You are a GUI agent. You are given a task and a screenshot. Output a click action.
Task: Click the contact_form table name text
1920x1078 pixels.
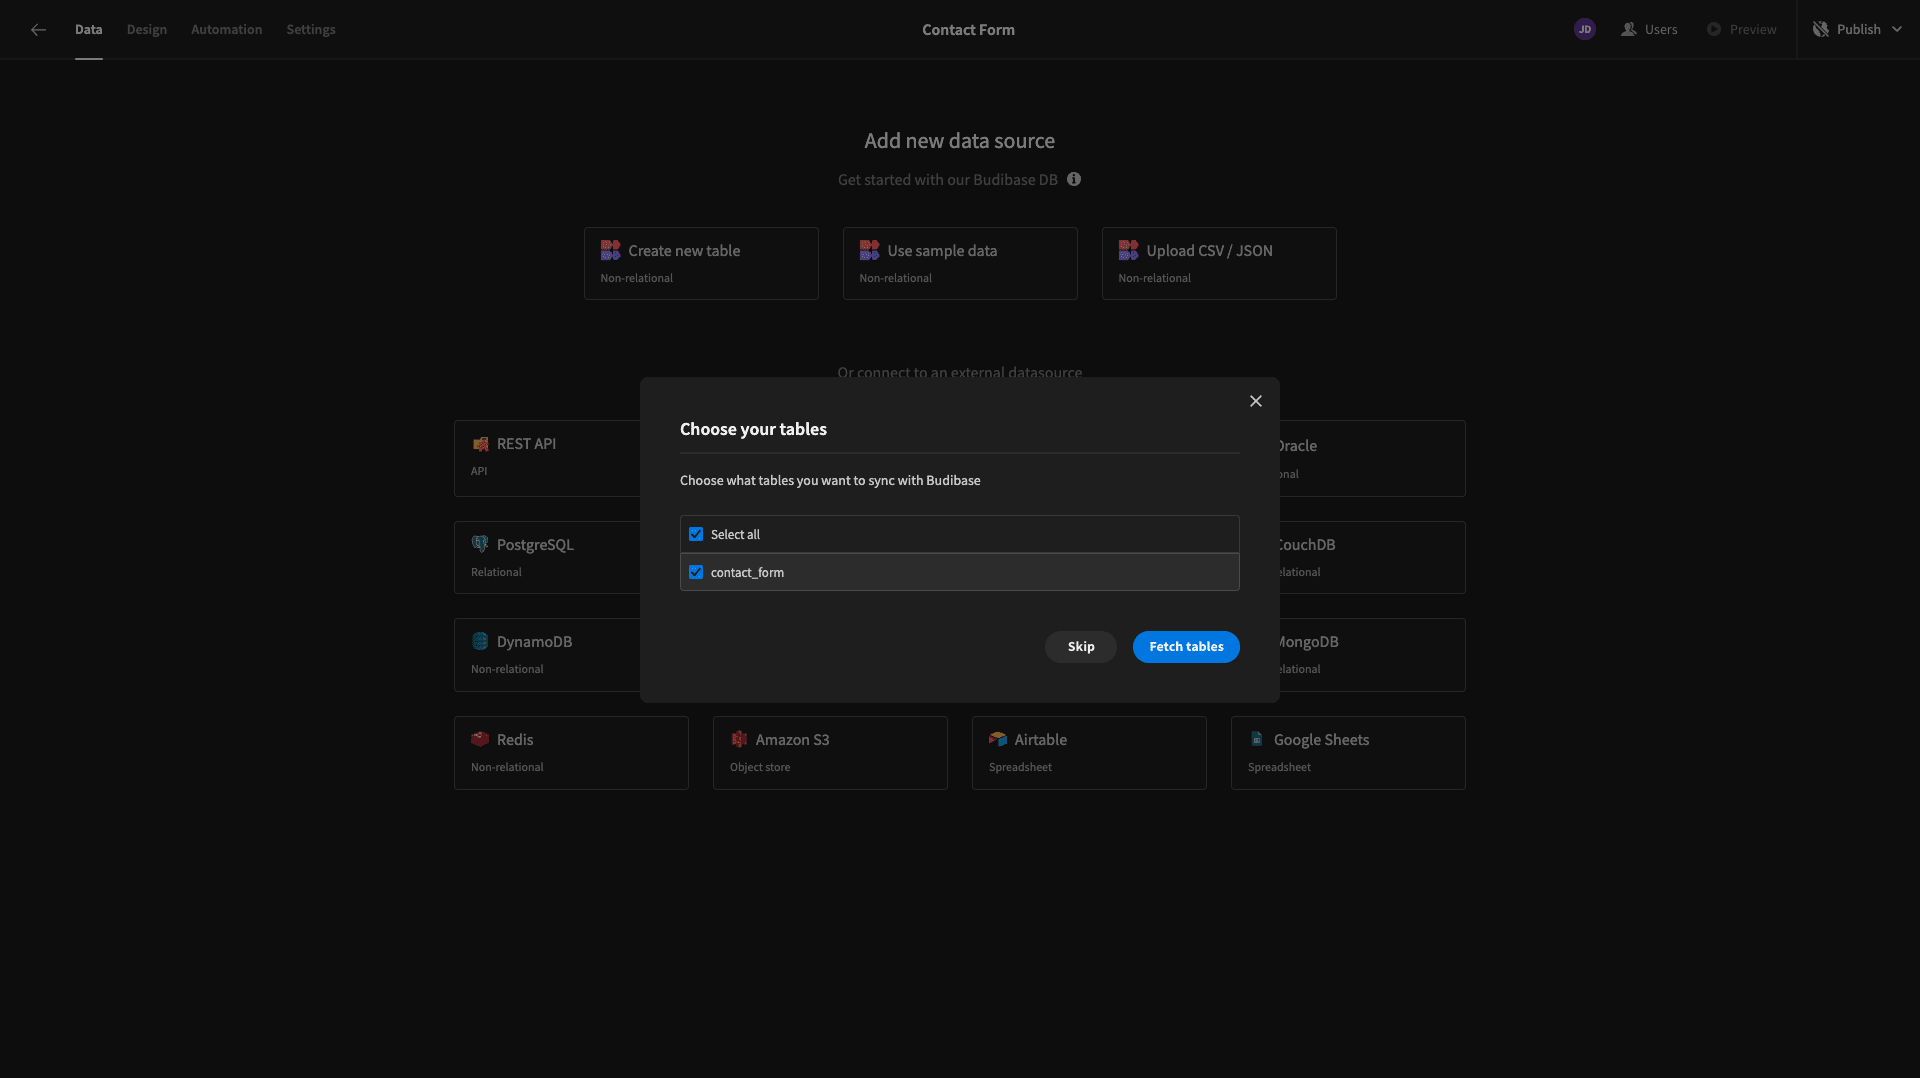point(747,573)
